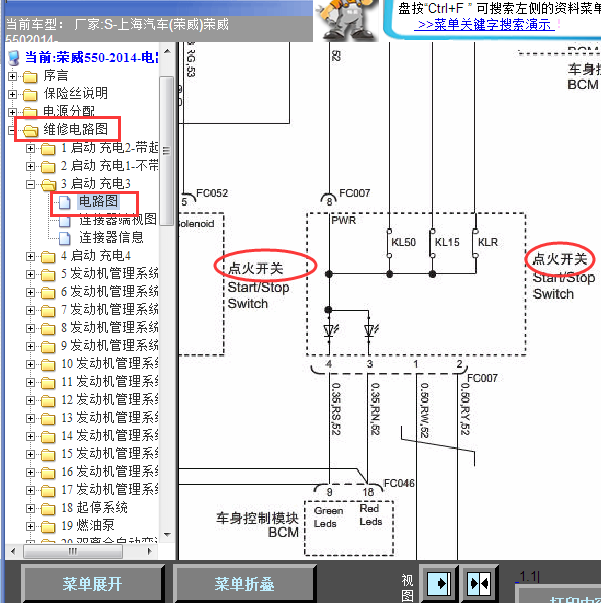Screen dimensions: 601x603
Task: Click FC046 connector label in diagram
Action: coord(399,483)
